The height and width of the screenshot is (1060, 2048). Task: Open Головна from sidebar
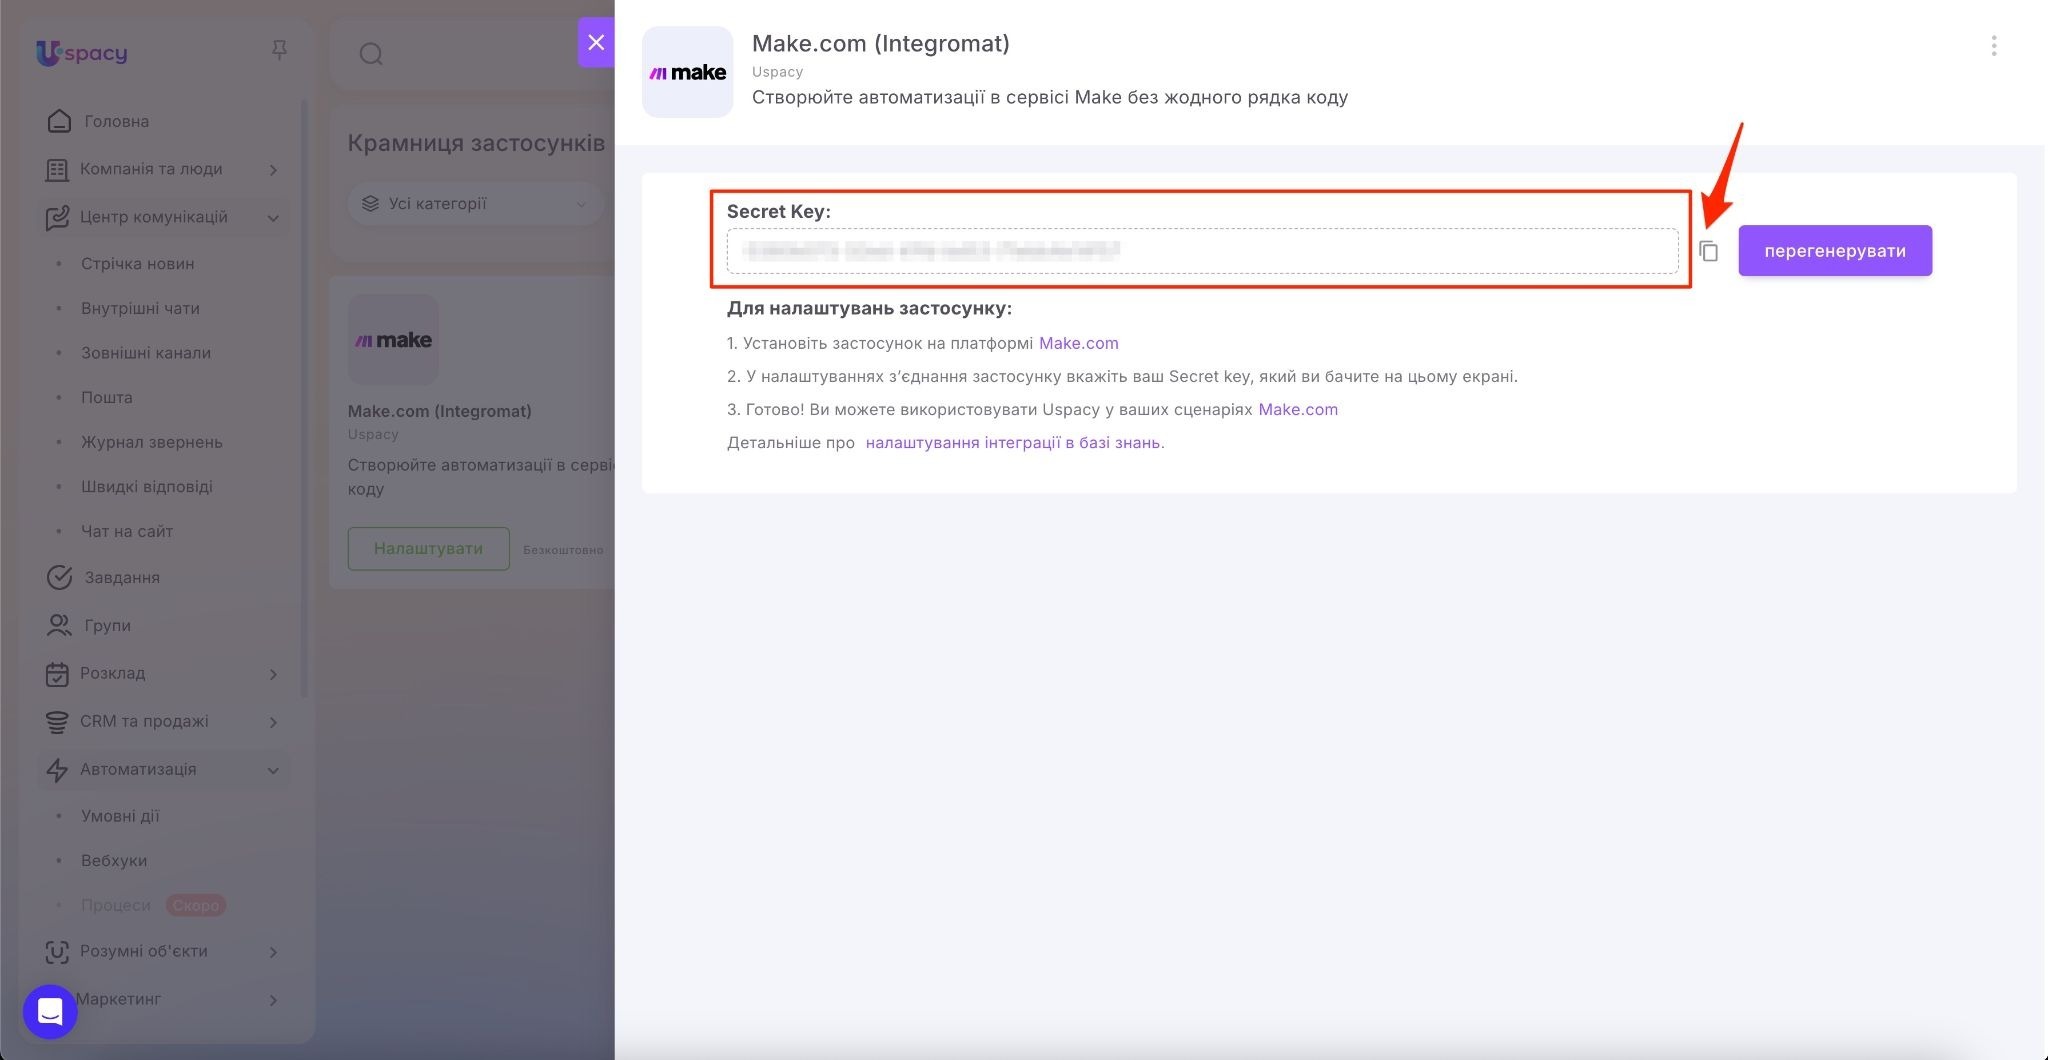pos(116,121)
